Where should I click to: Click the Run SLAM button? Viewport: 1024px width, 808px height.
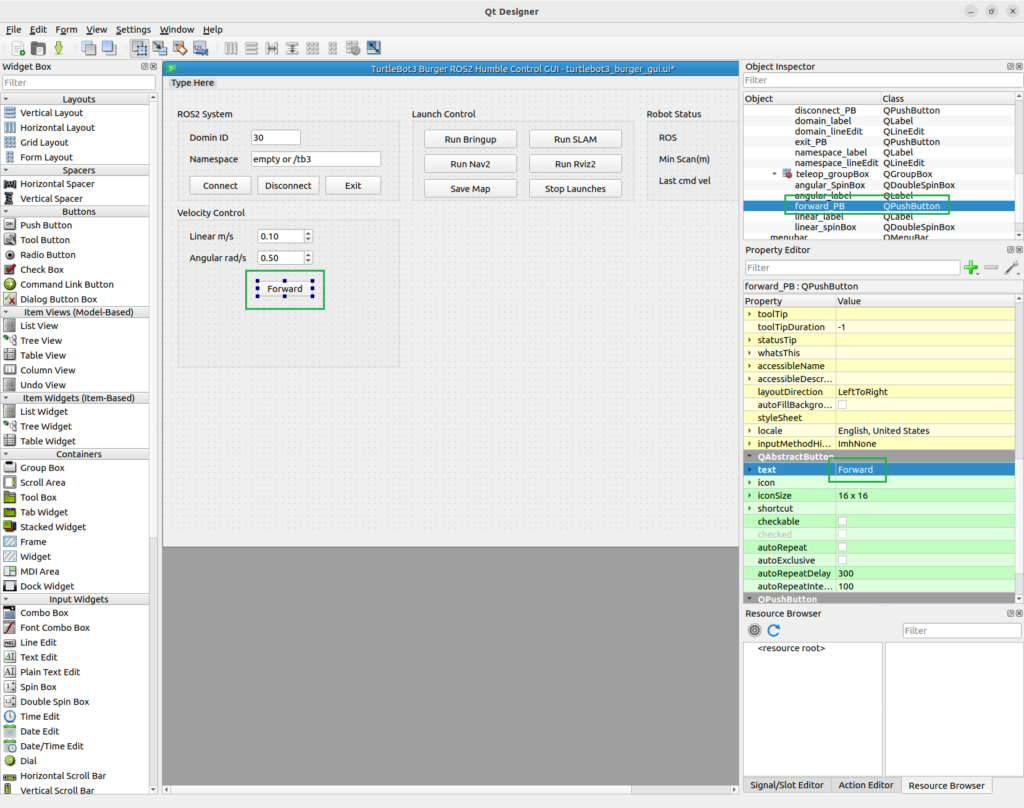click(x=575, y=139)
